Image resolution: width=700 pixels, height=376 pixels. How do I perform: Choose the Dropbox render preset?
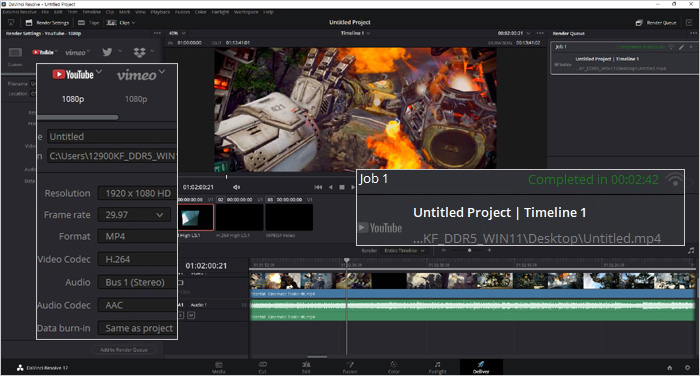[x=139, y=52]
